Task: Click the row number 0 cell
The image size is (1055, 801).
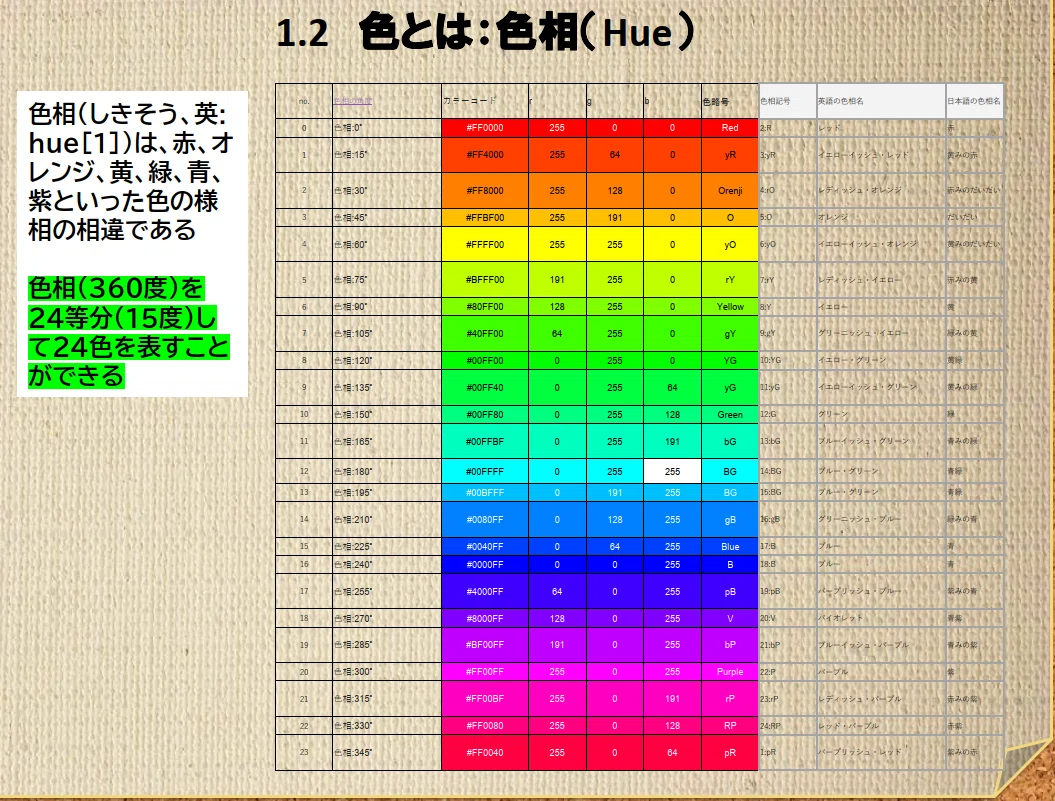Action: click(304, 128)
